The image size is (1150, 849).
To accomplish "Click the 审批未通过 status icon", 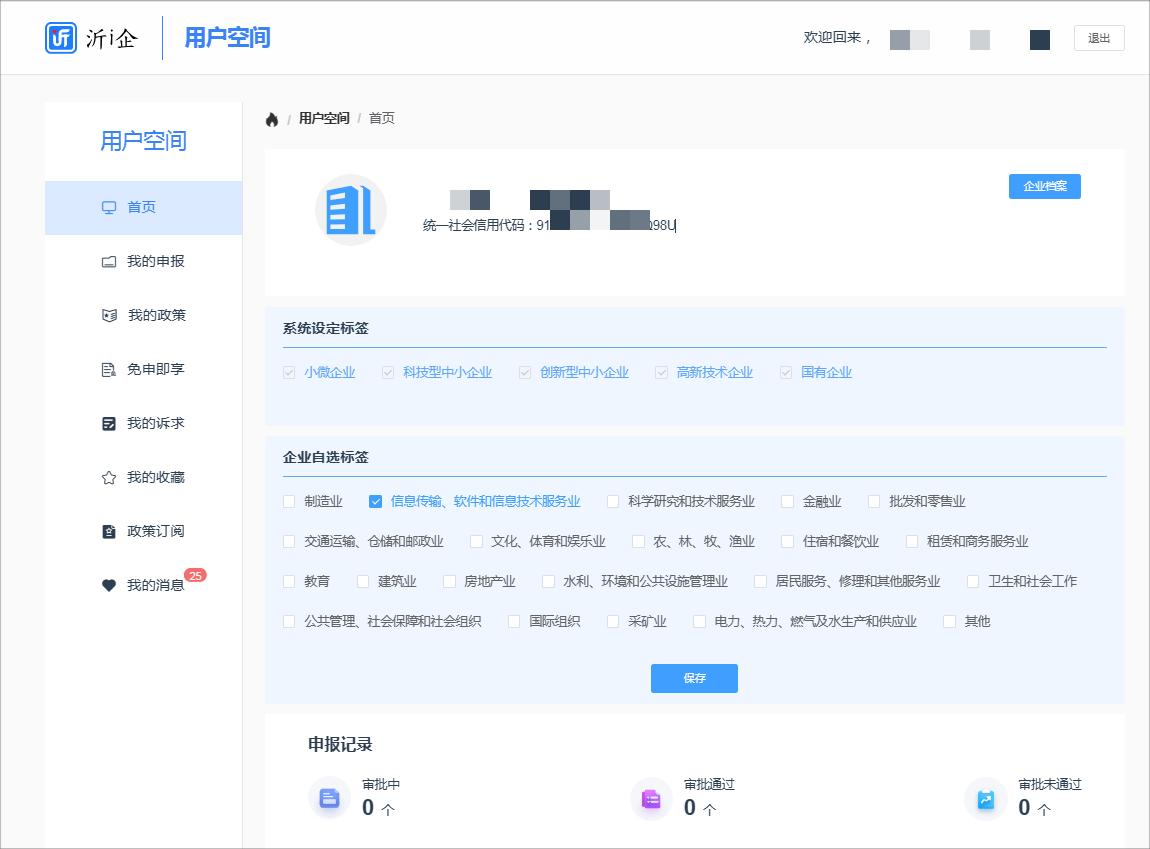I will 986,798.
